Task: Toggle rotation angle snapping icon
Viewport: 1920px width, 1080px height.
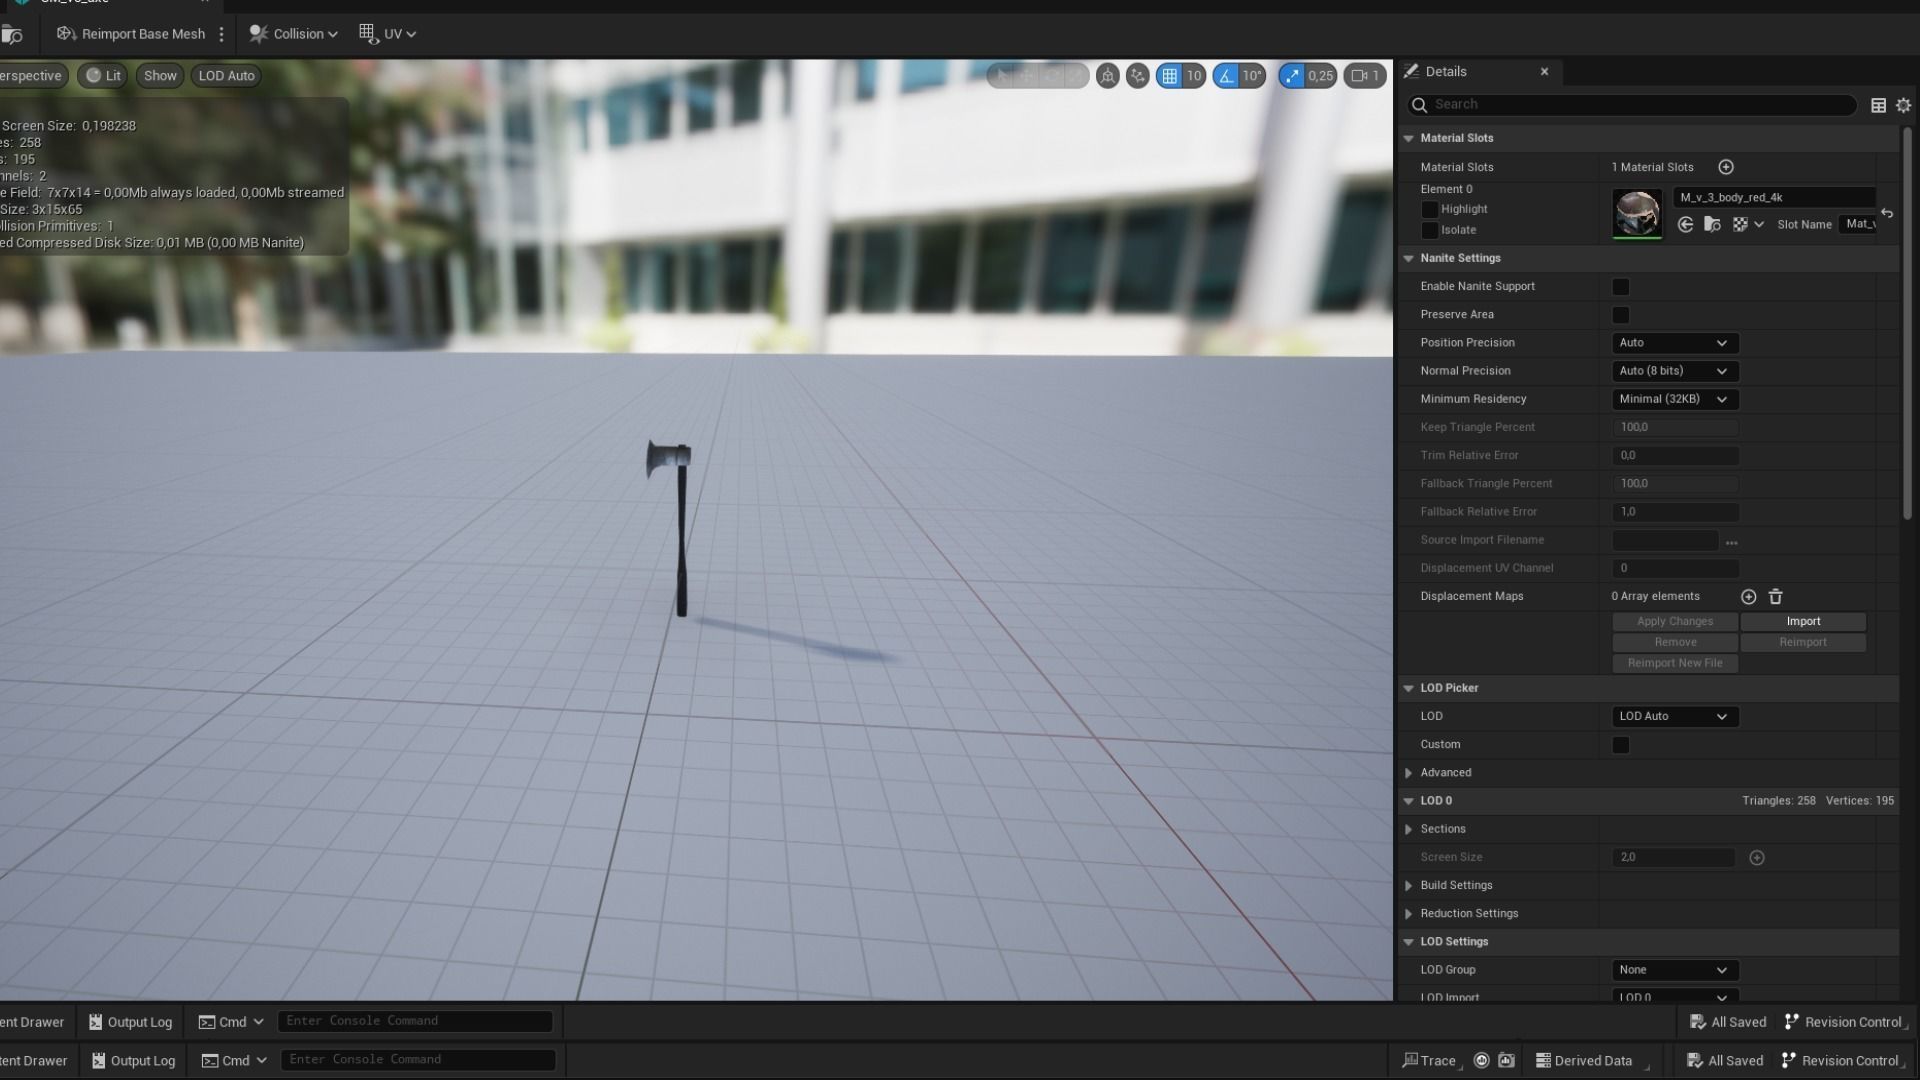Action: pos(1226,76)
